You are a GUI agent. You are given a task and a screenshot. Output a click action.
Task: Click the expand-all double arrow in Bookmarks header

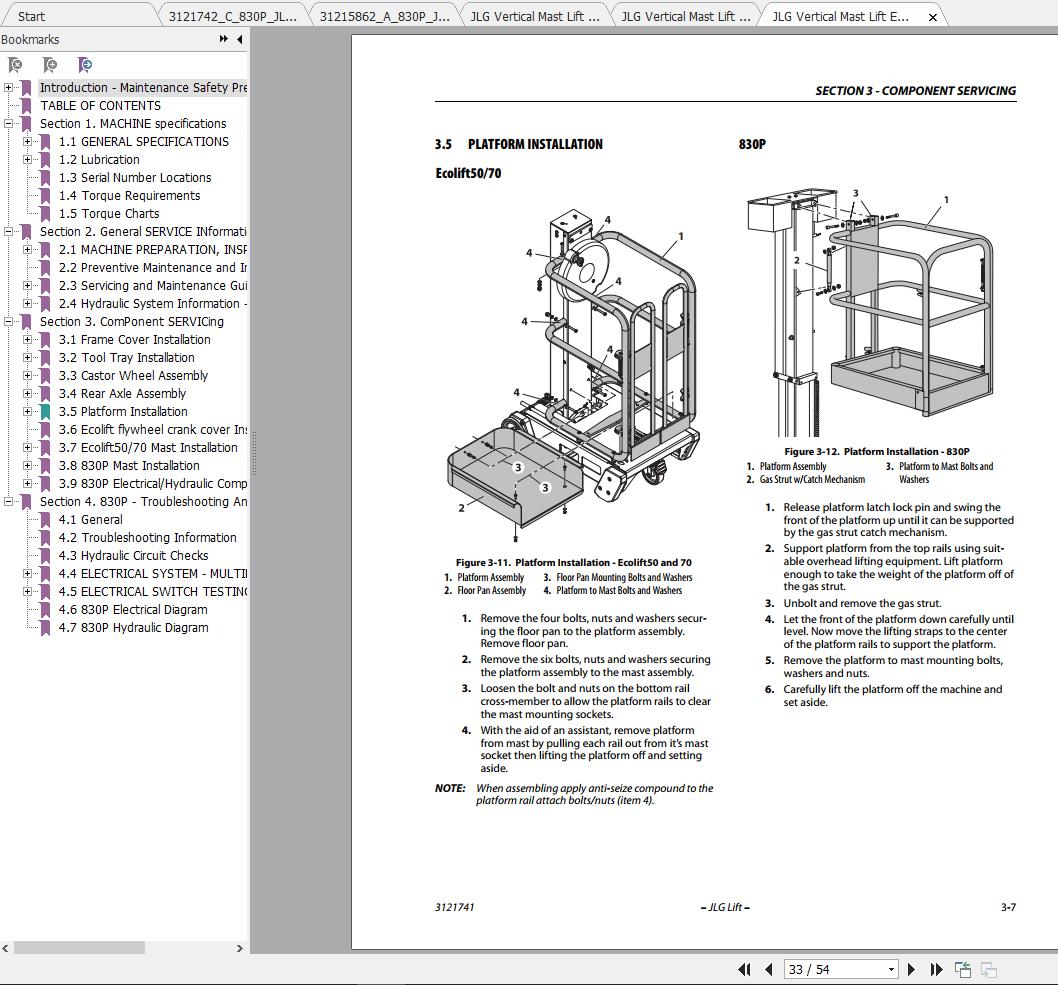click(x=224, y=39)
